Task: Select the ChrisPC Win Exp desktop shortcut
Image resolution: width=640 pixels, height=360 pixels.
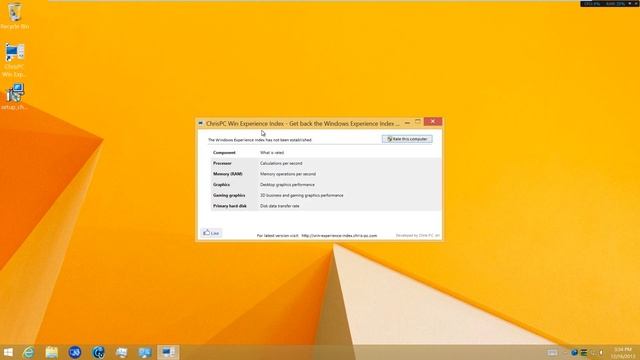Action: click(14, 60)
